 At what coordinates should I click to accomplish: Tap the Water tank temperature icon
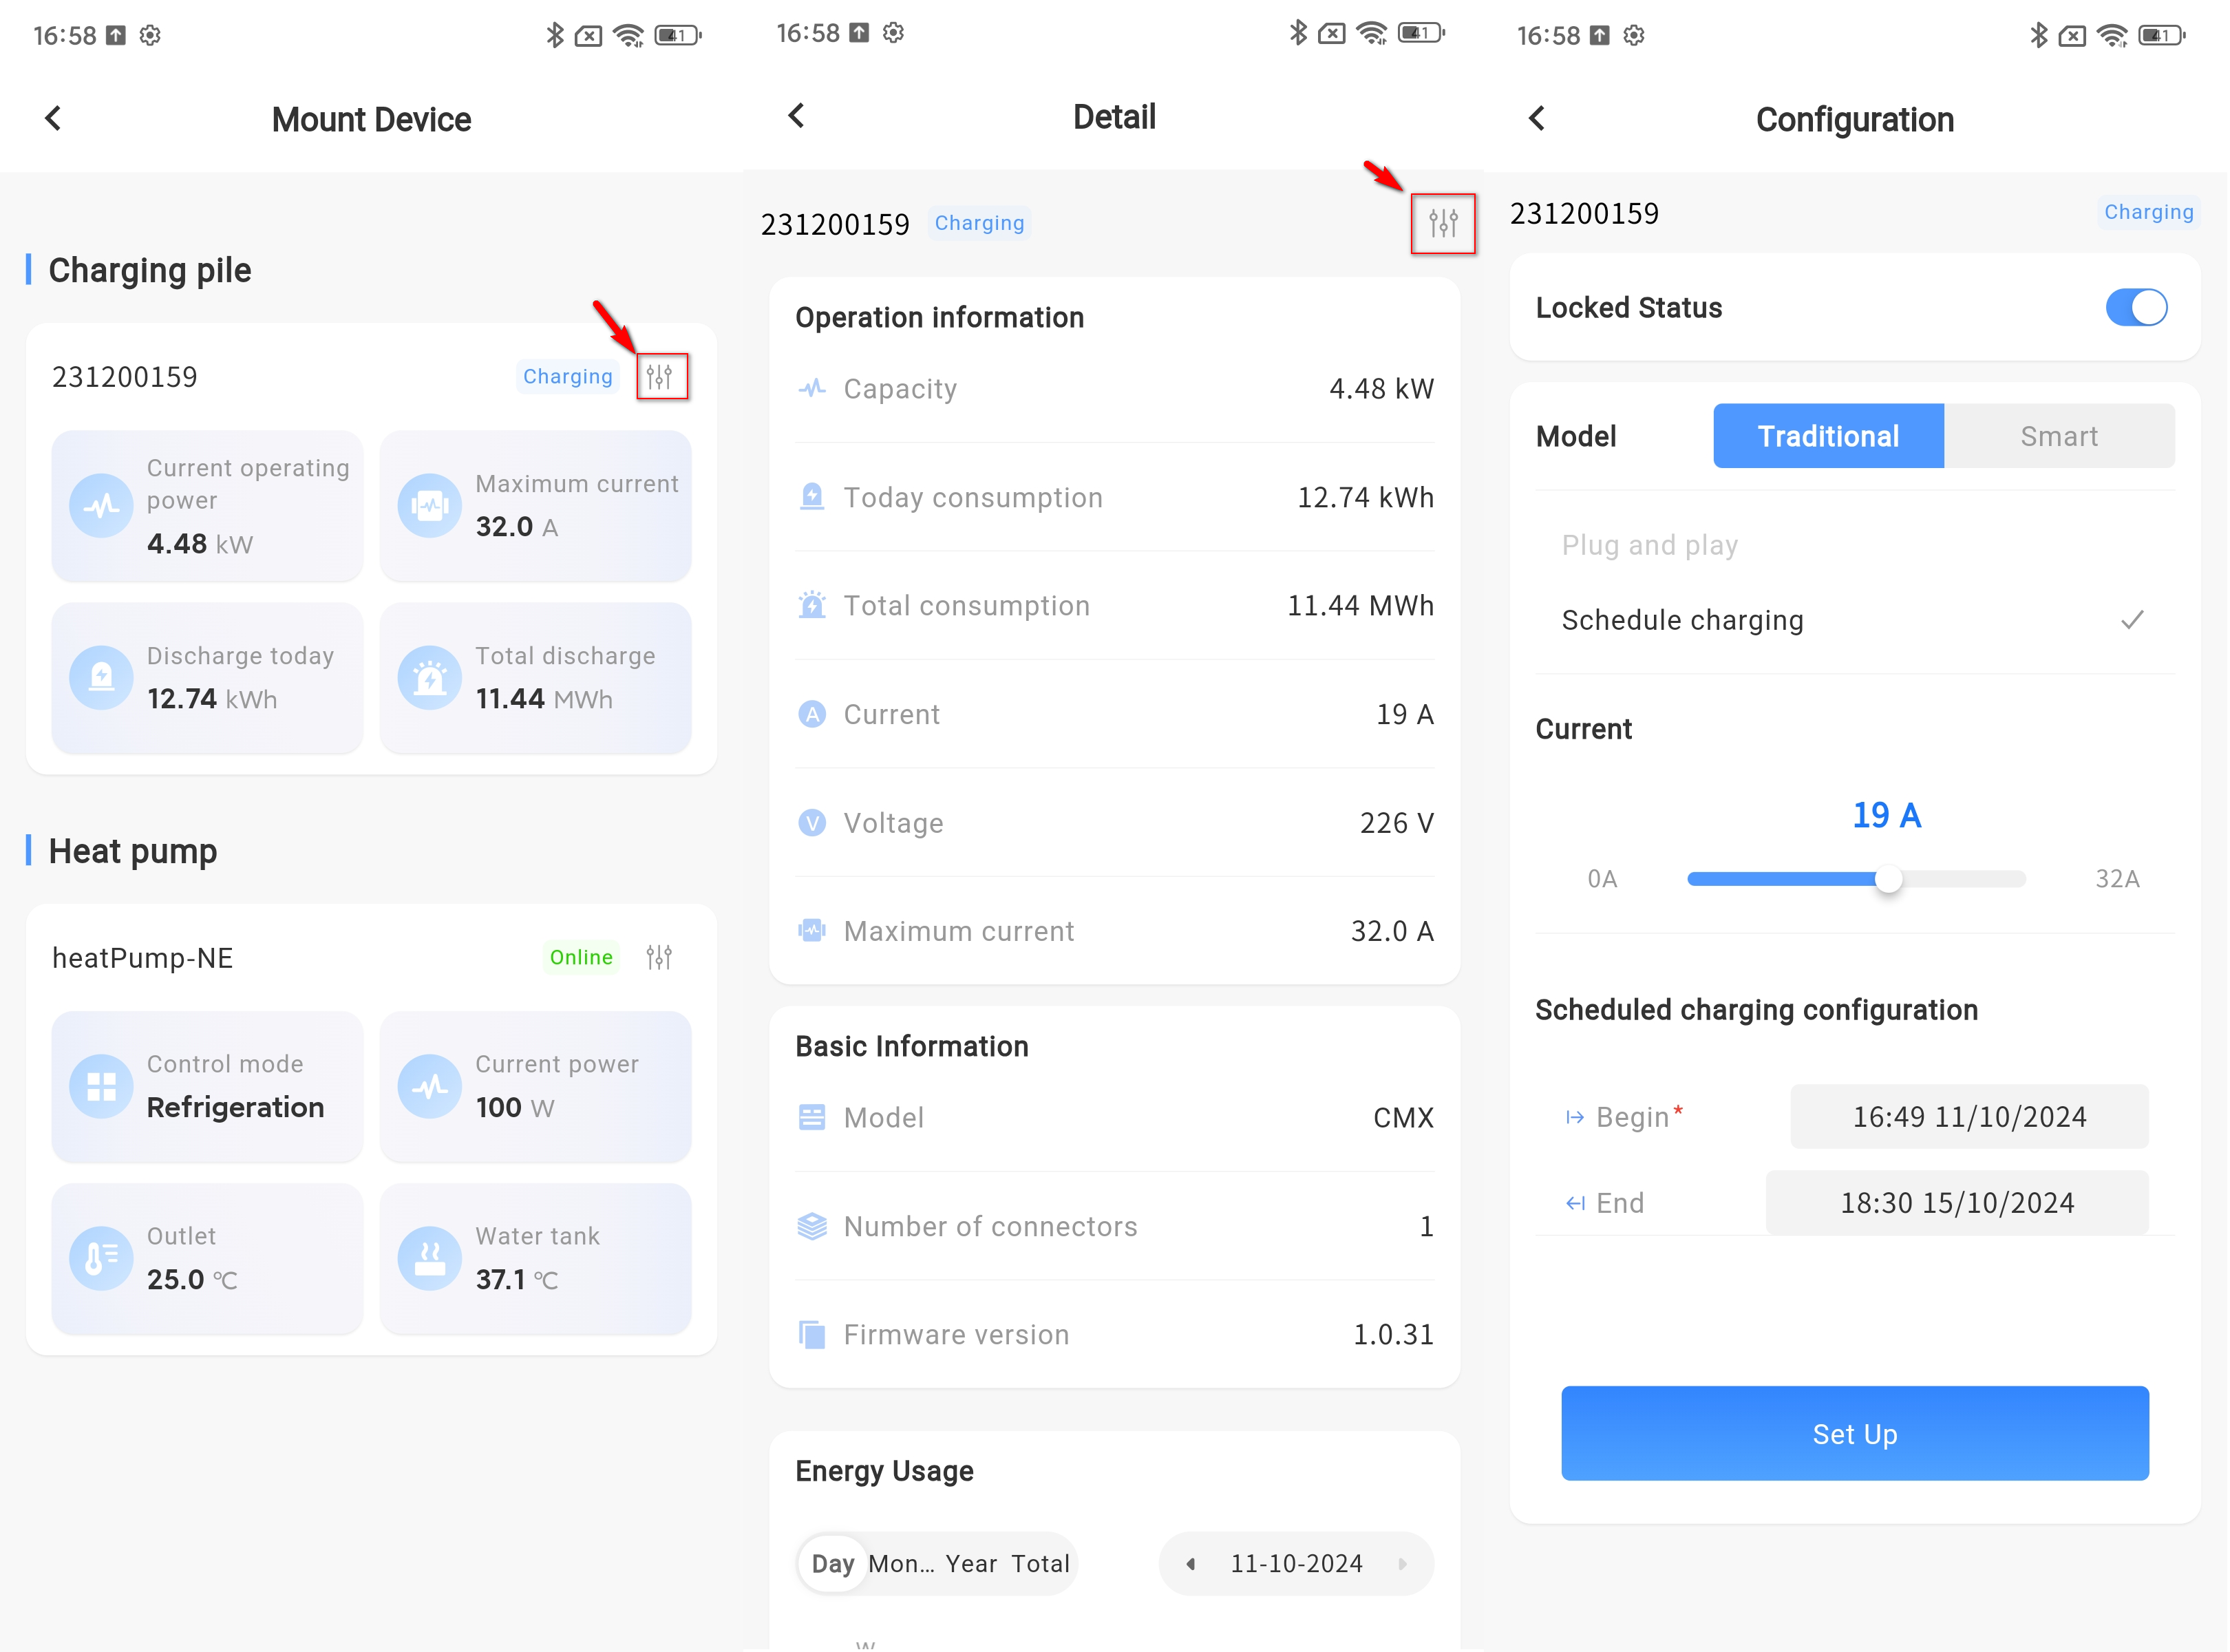[x=430, y=1259]
